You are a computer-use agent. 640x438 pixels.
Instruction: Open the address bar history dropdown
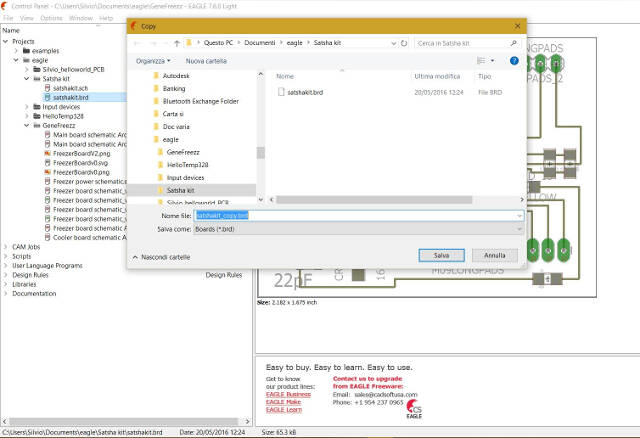(x=393, y=43)
